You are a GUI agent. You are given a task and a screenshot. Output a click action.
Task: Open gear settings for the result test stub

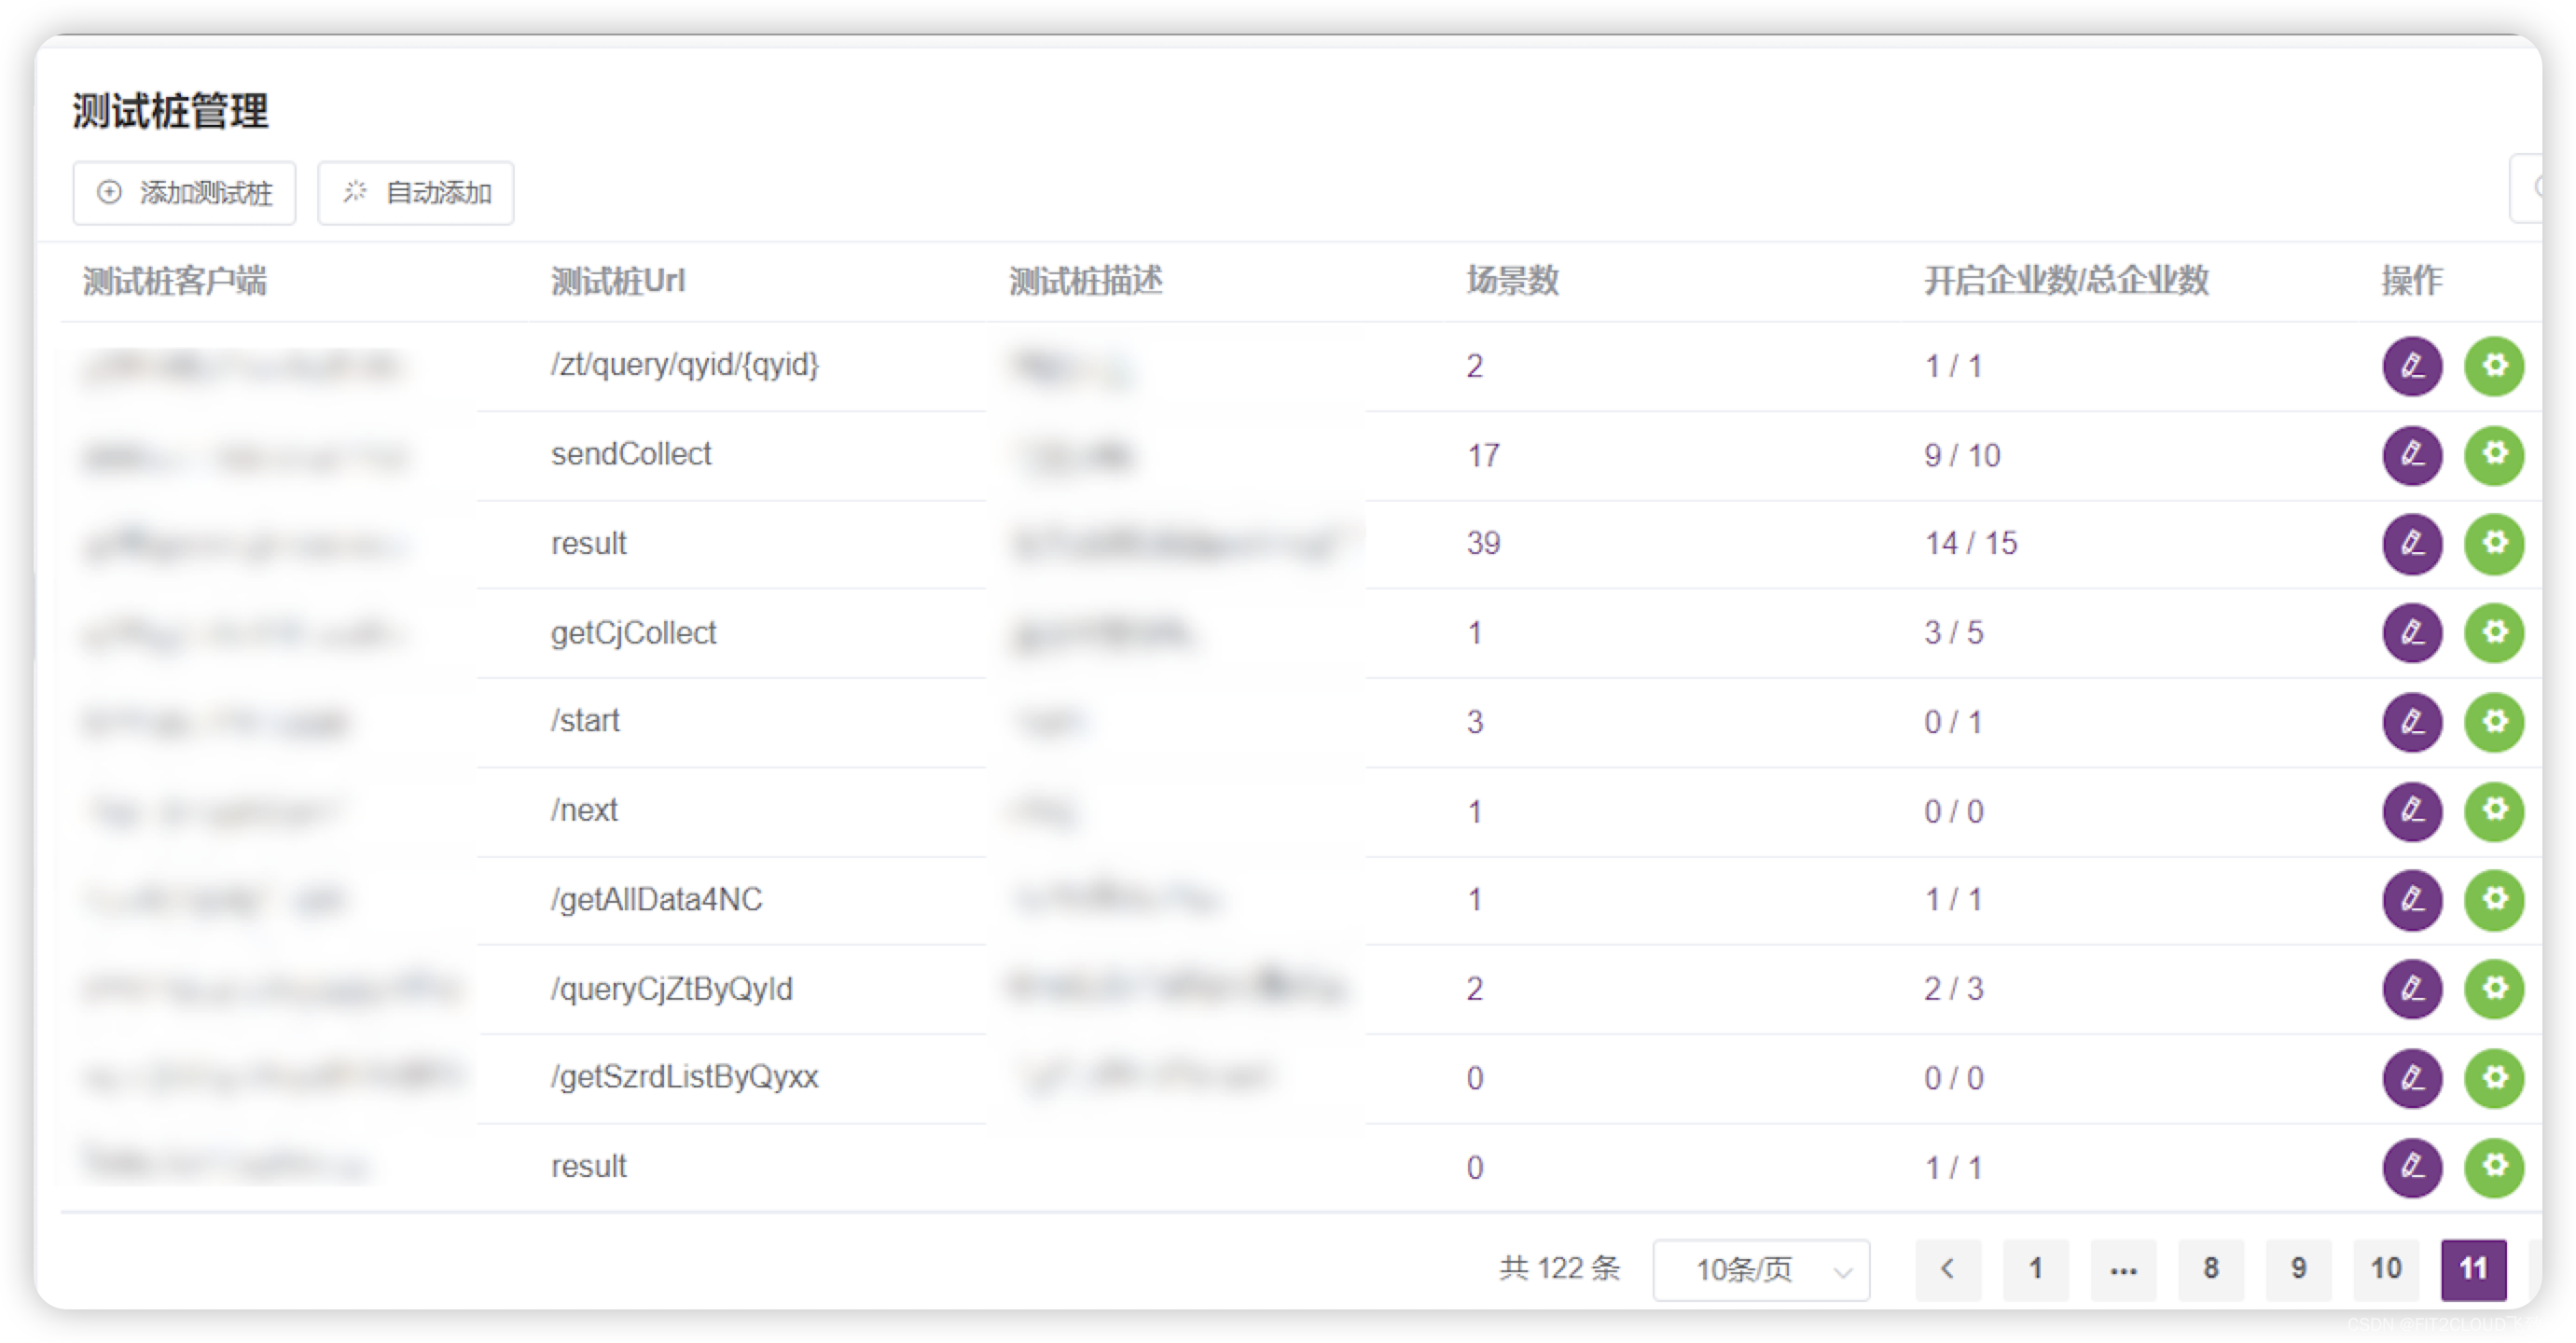(2494, 543)
